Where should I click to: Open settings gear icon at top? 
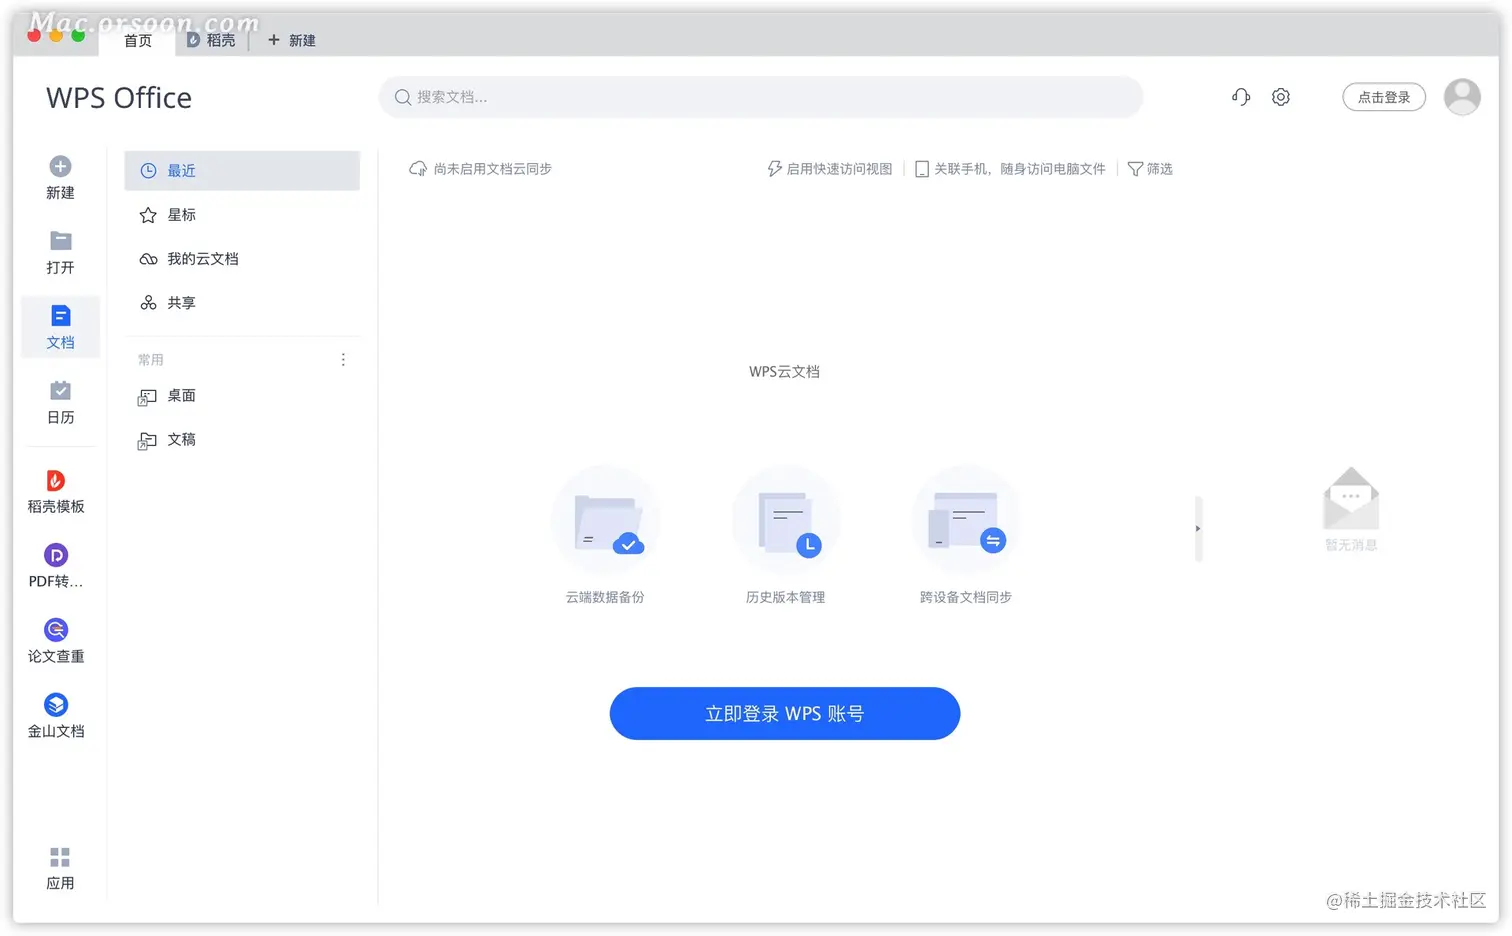[x=1281, y=97]
